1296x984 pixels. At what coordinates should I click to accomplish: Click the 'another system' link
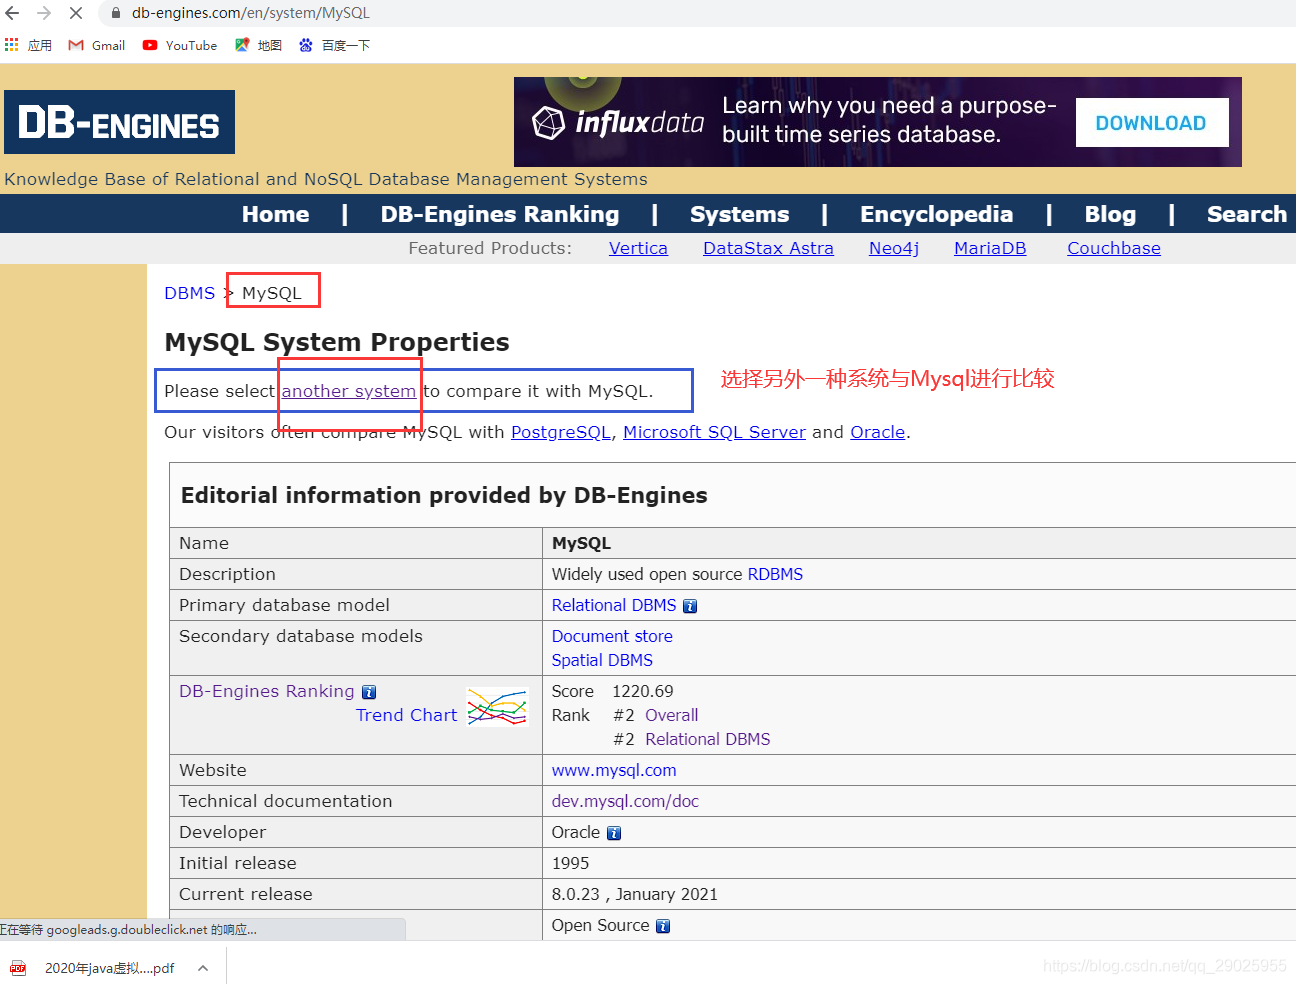[x=349, y=391]
